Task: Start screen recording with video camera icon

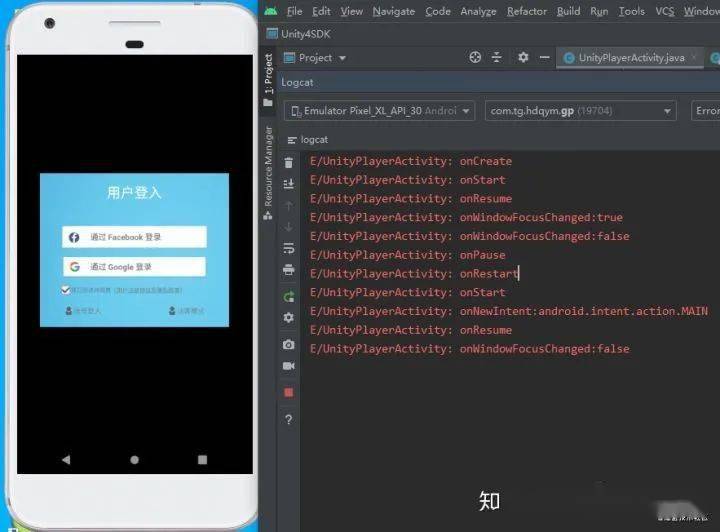Action: click(289, 367)
